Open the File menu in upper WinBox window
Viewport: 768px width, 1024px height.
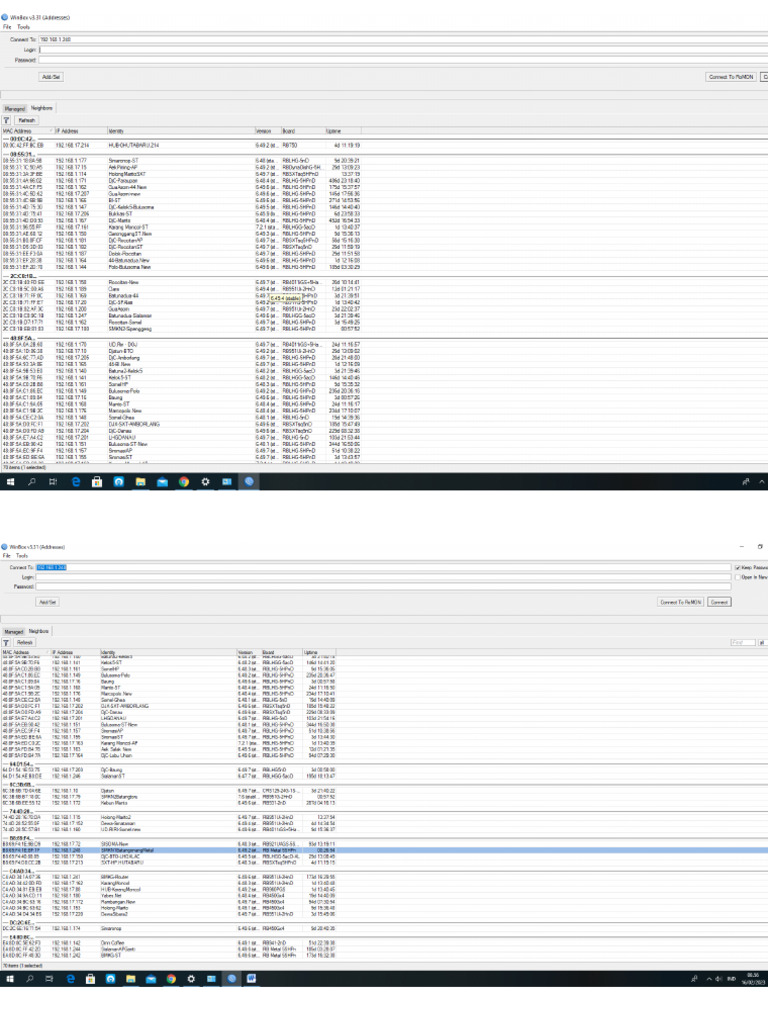(7, 27)
